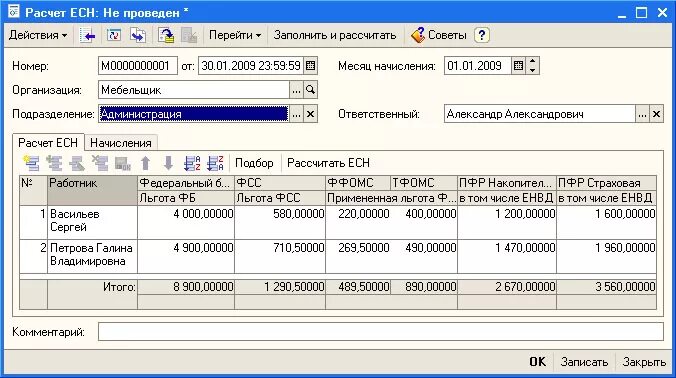676x378 pixels.
Task: Click the subordination structure toolbar icon
Action: [138, 35]
